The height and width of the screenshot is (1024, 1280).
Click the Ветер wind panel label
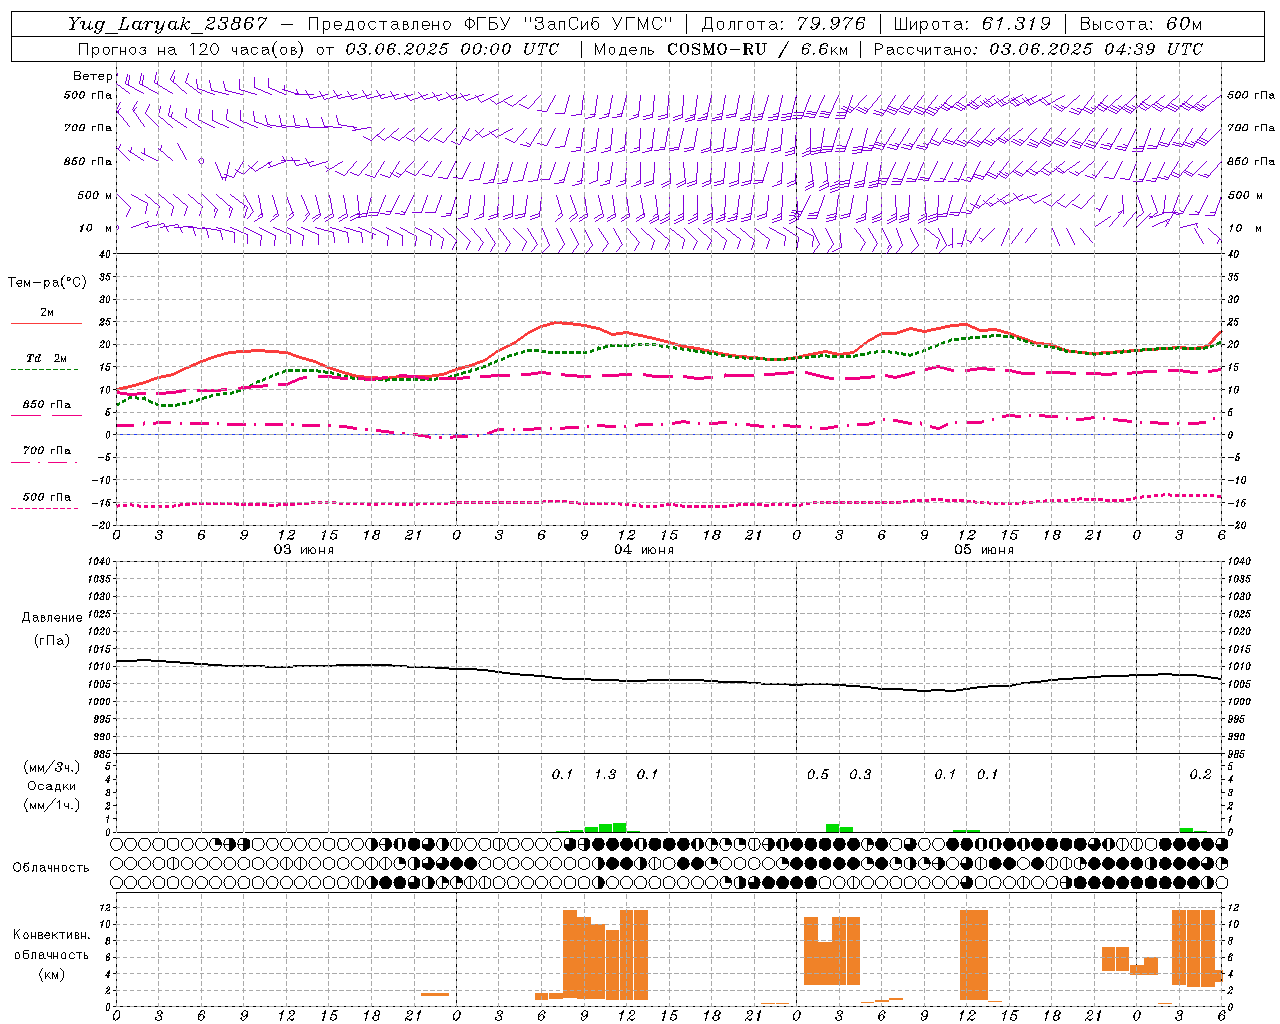click(93, 76)
